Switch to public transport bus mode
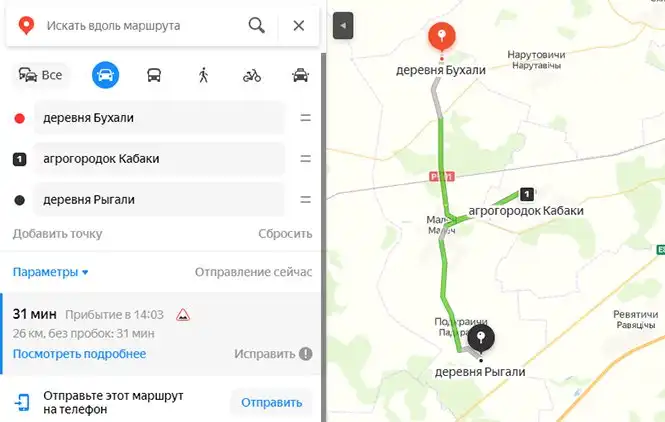Screen dimensions: 665x422 [154, 75]
